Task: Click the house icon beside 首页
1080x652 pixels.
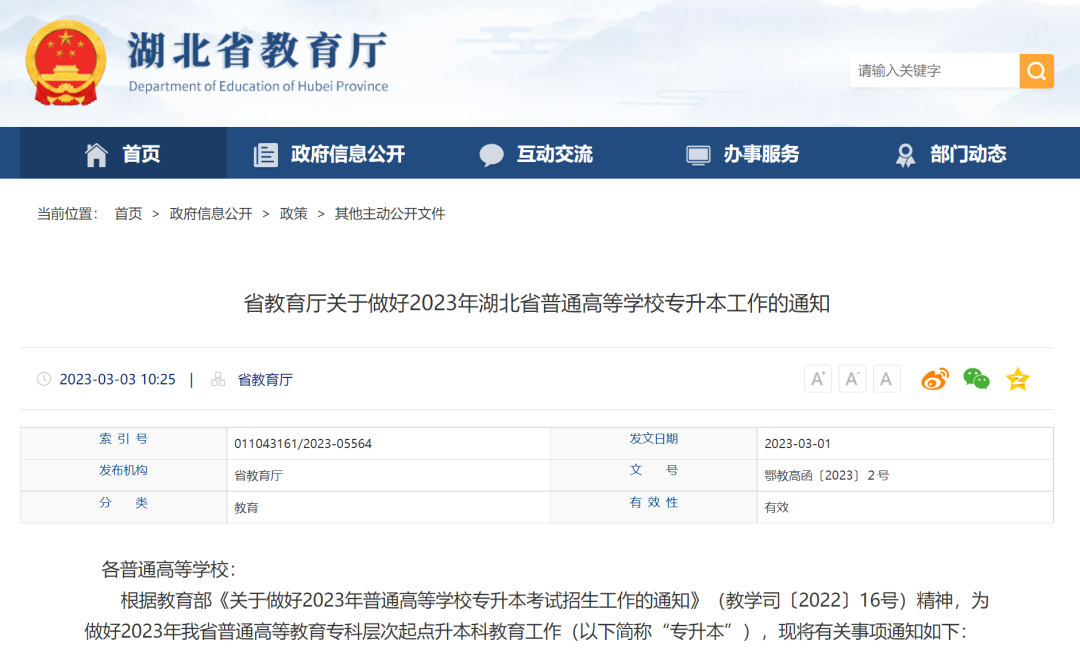Action: pyautogui.click(x=96, y=154)
